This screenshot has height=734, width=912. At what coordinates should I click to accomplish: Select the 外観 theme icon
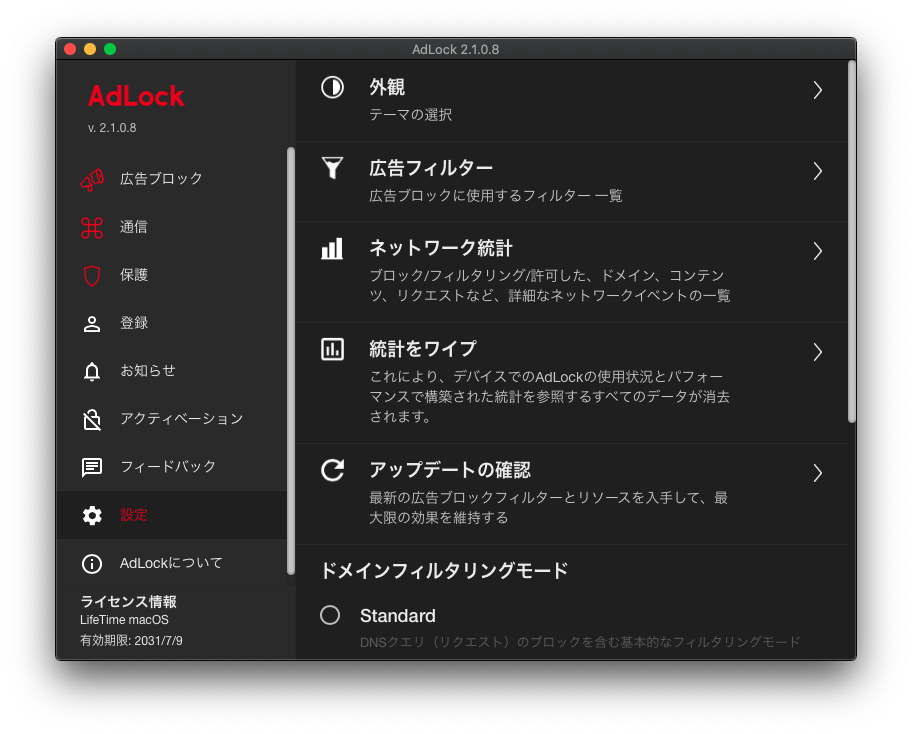330,87
